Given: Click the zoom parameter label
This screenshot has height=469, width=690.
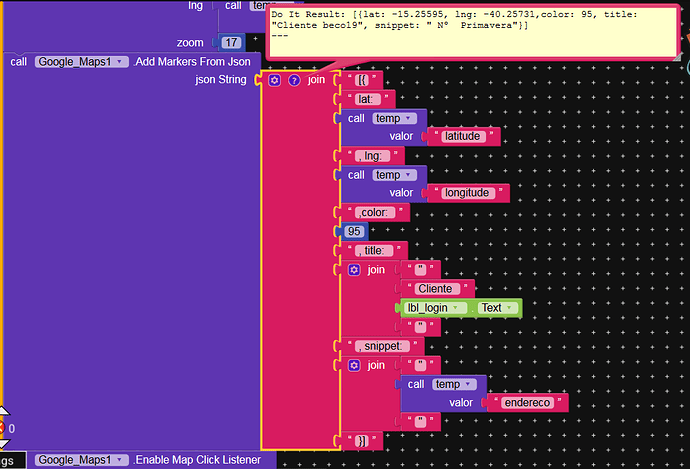Looking at the screenshot, I should [x=190, y=43].
